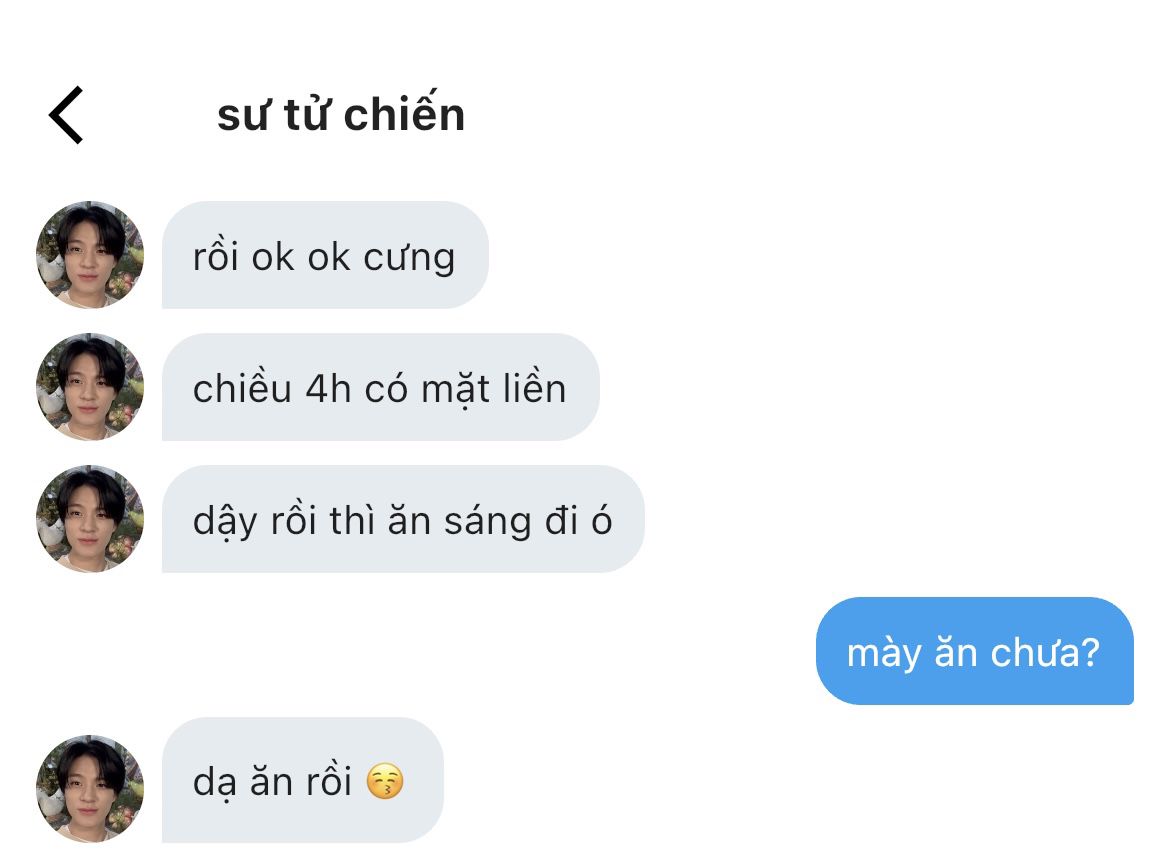The width and height of the screenshot is (1169, 855).
Task: Go back using the left arrow icon
Action: coord(66,115)
